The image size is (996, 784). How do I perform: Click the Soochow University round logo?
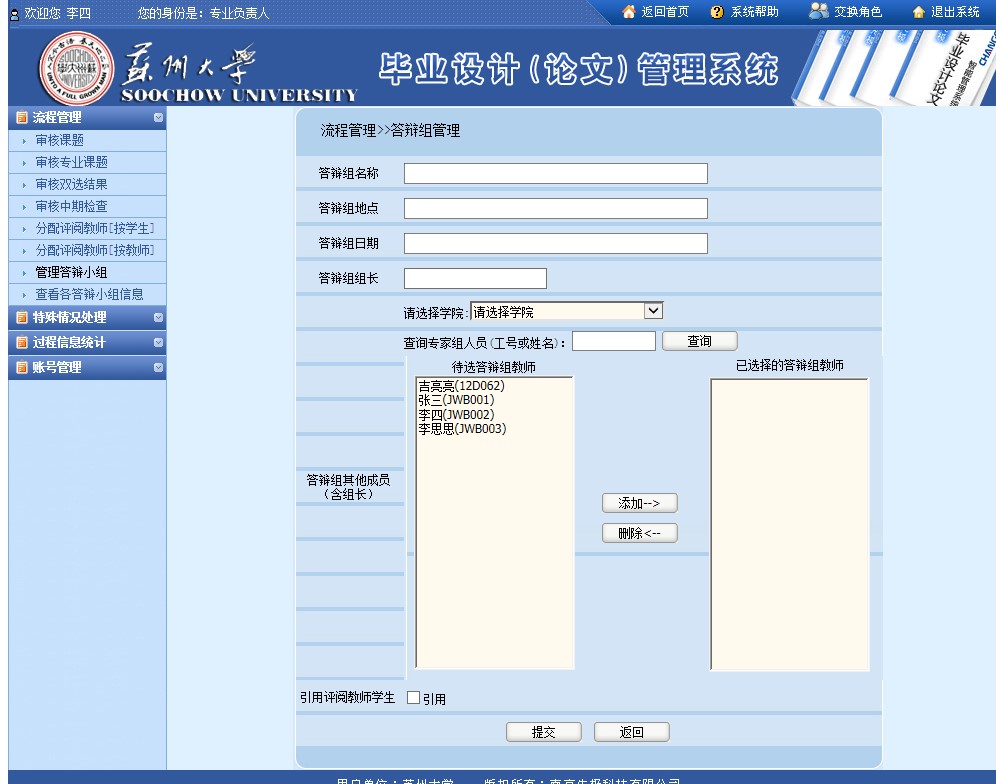[x=73, y=67]
